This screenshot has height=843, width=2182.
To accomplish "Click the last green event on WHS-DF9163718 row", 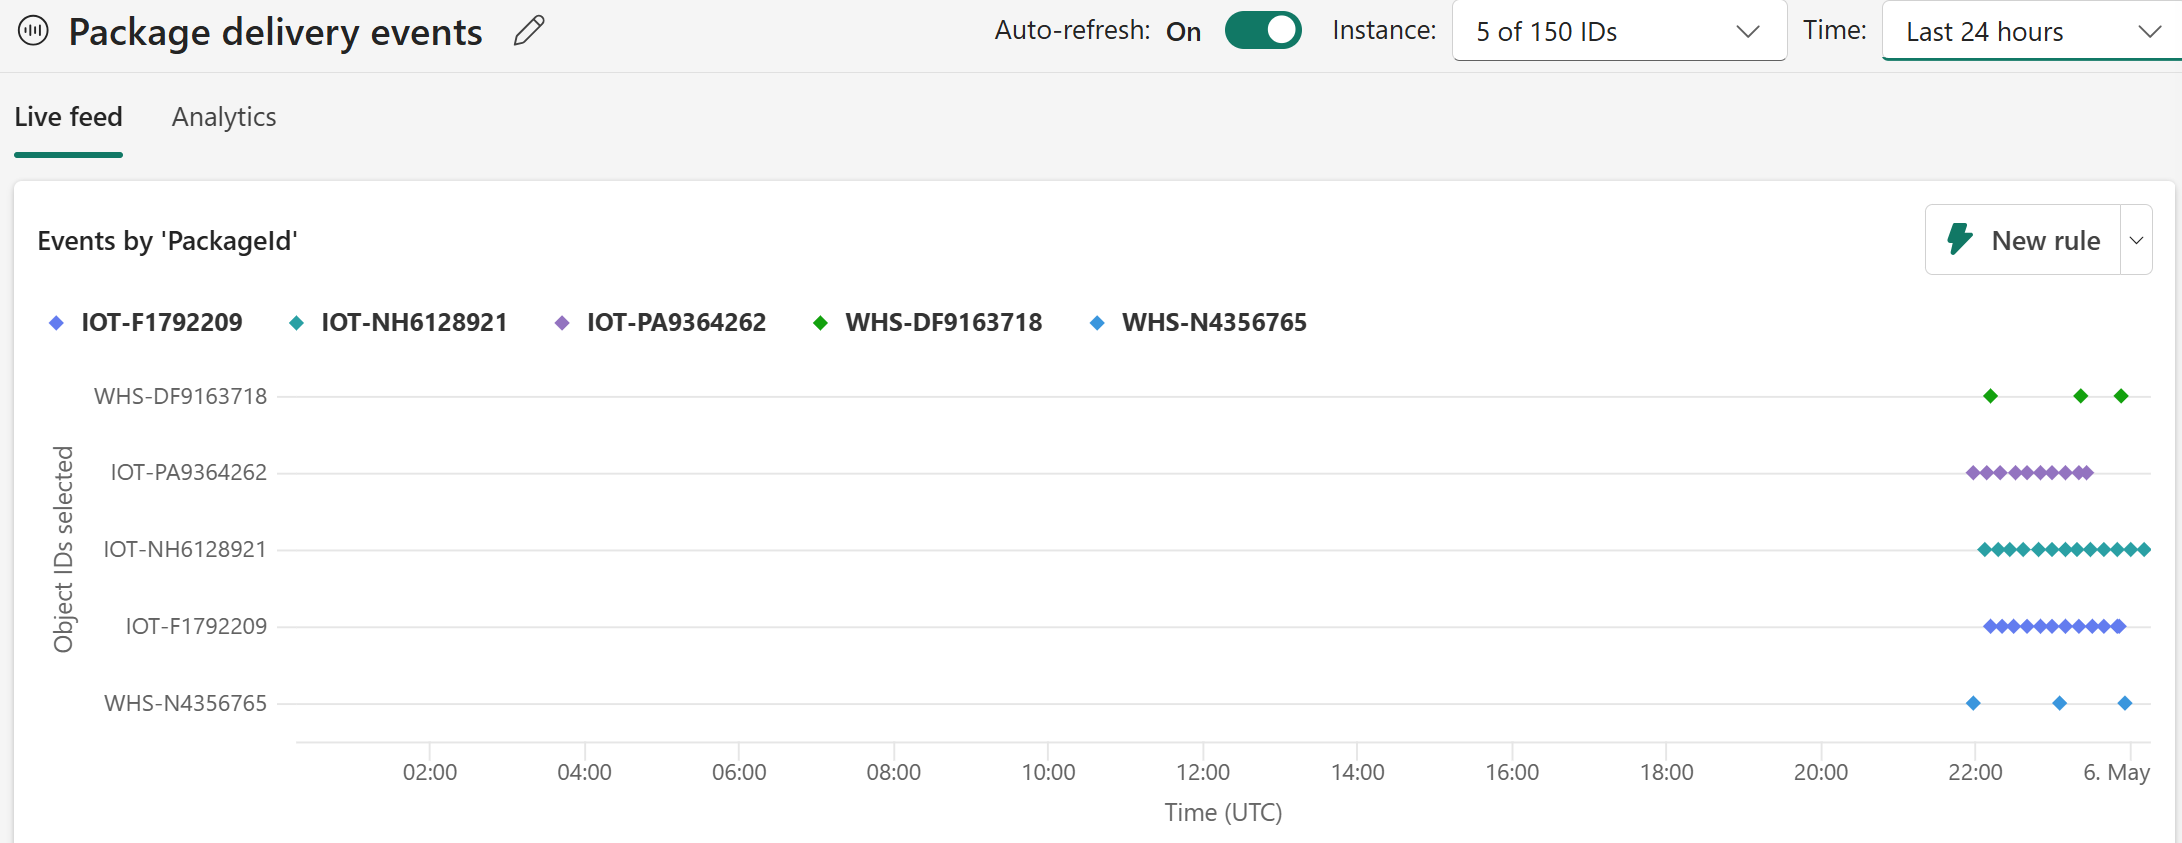I will (2121, 396).
